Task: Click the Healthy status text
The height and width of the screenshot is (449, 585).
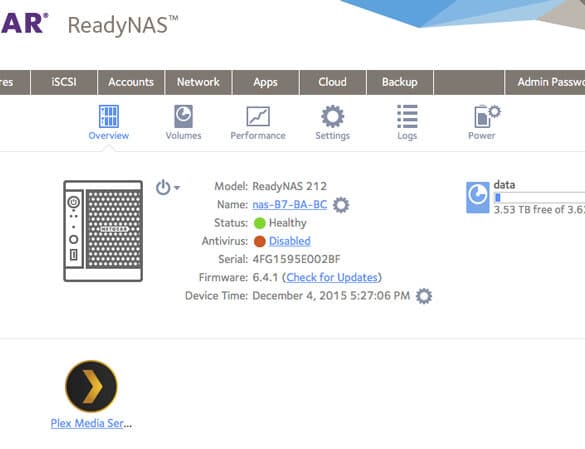Action: point(288,223)
